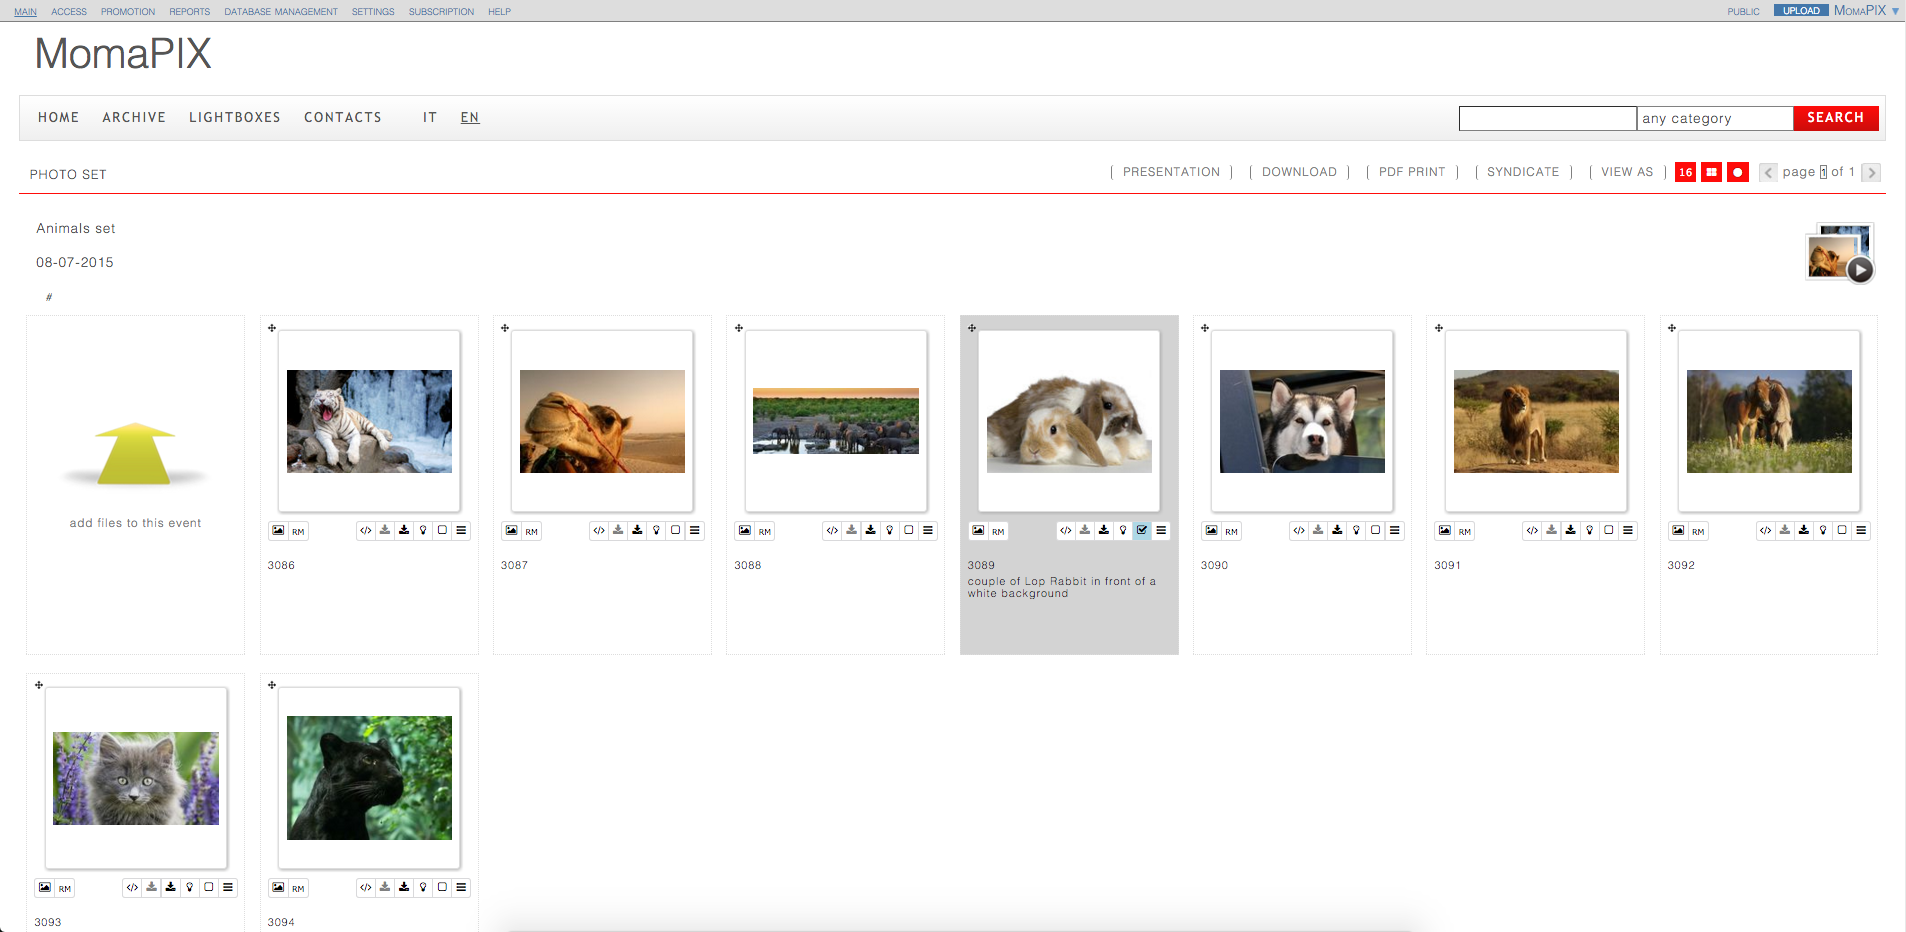
Task: Open the hamburger menu for photo 3086
Action: [461, 531]
